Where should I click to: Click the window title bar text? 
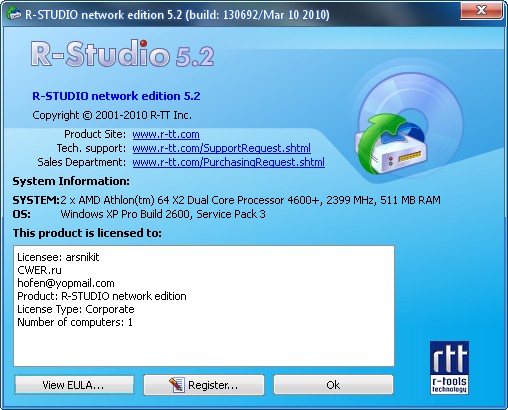177,15
